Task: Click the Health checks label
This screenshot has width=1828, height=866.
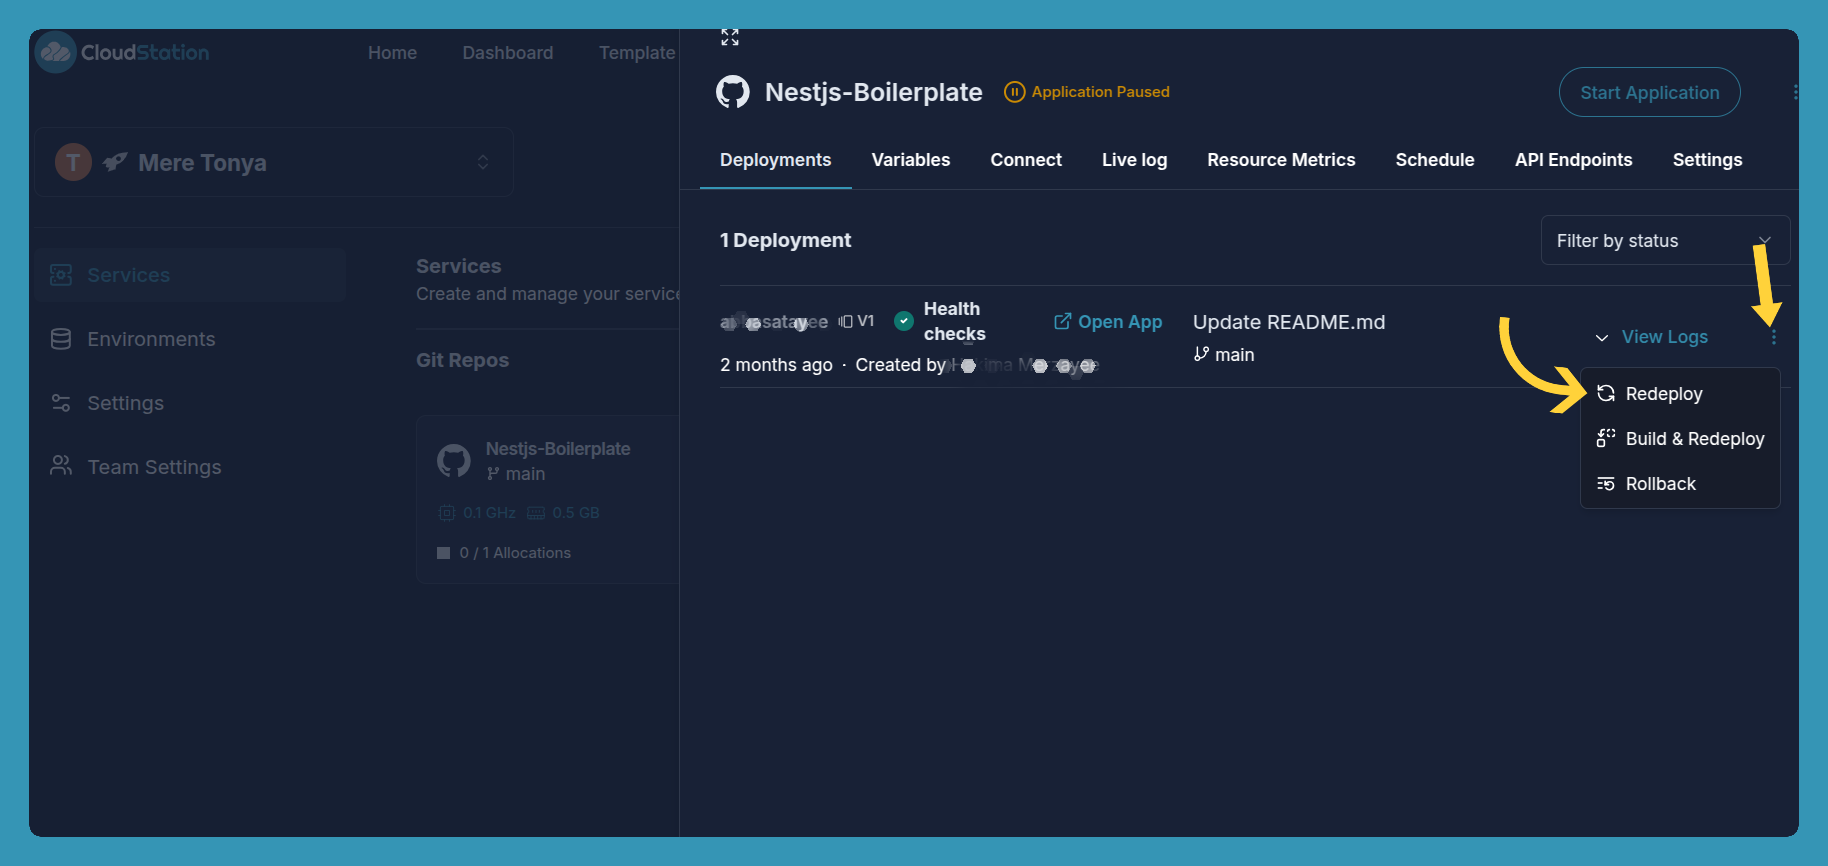Action: coord(955,321)
